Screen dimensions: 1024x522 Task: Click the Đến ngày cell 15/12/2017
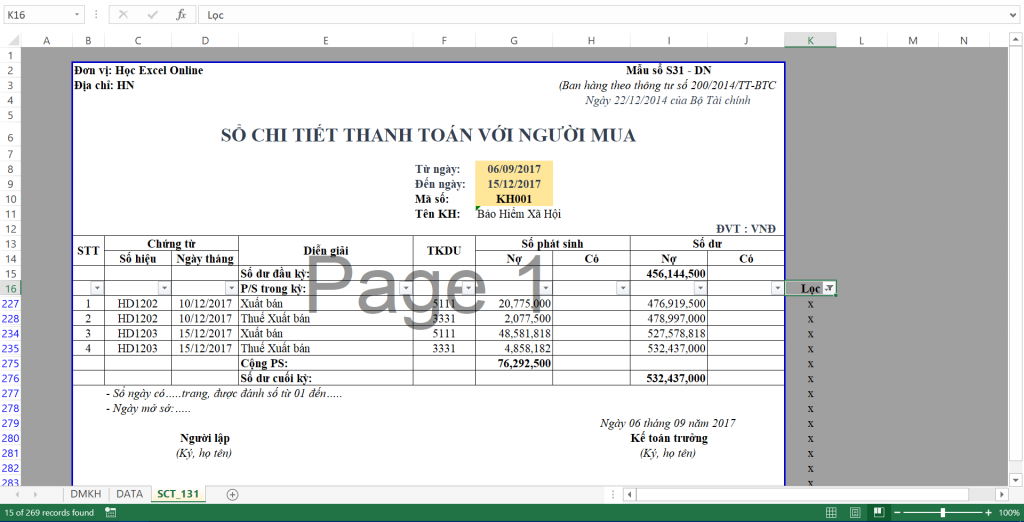(x=514, y=184)
